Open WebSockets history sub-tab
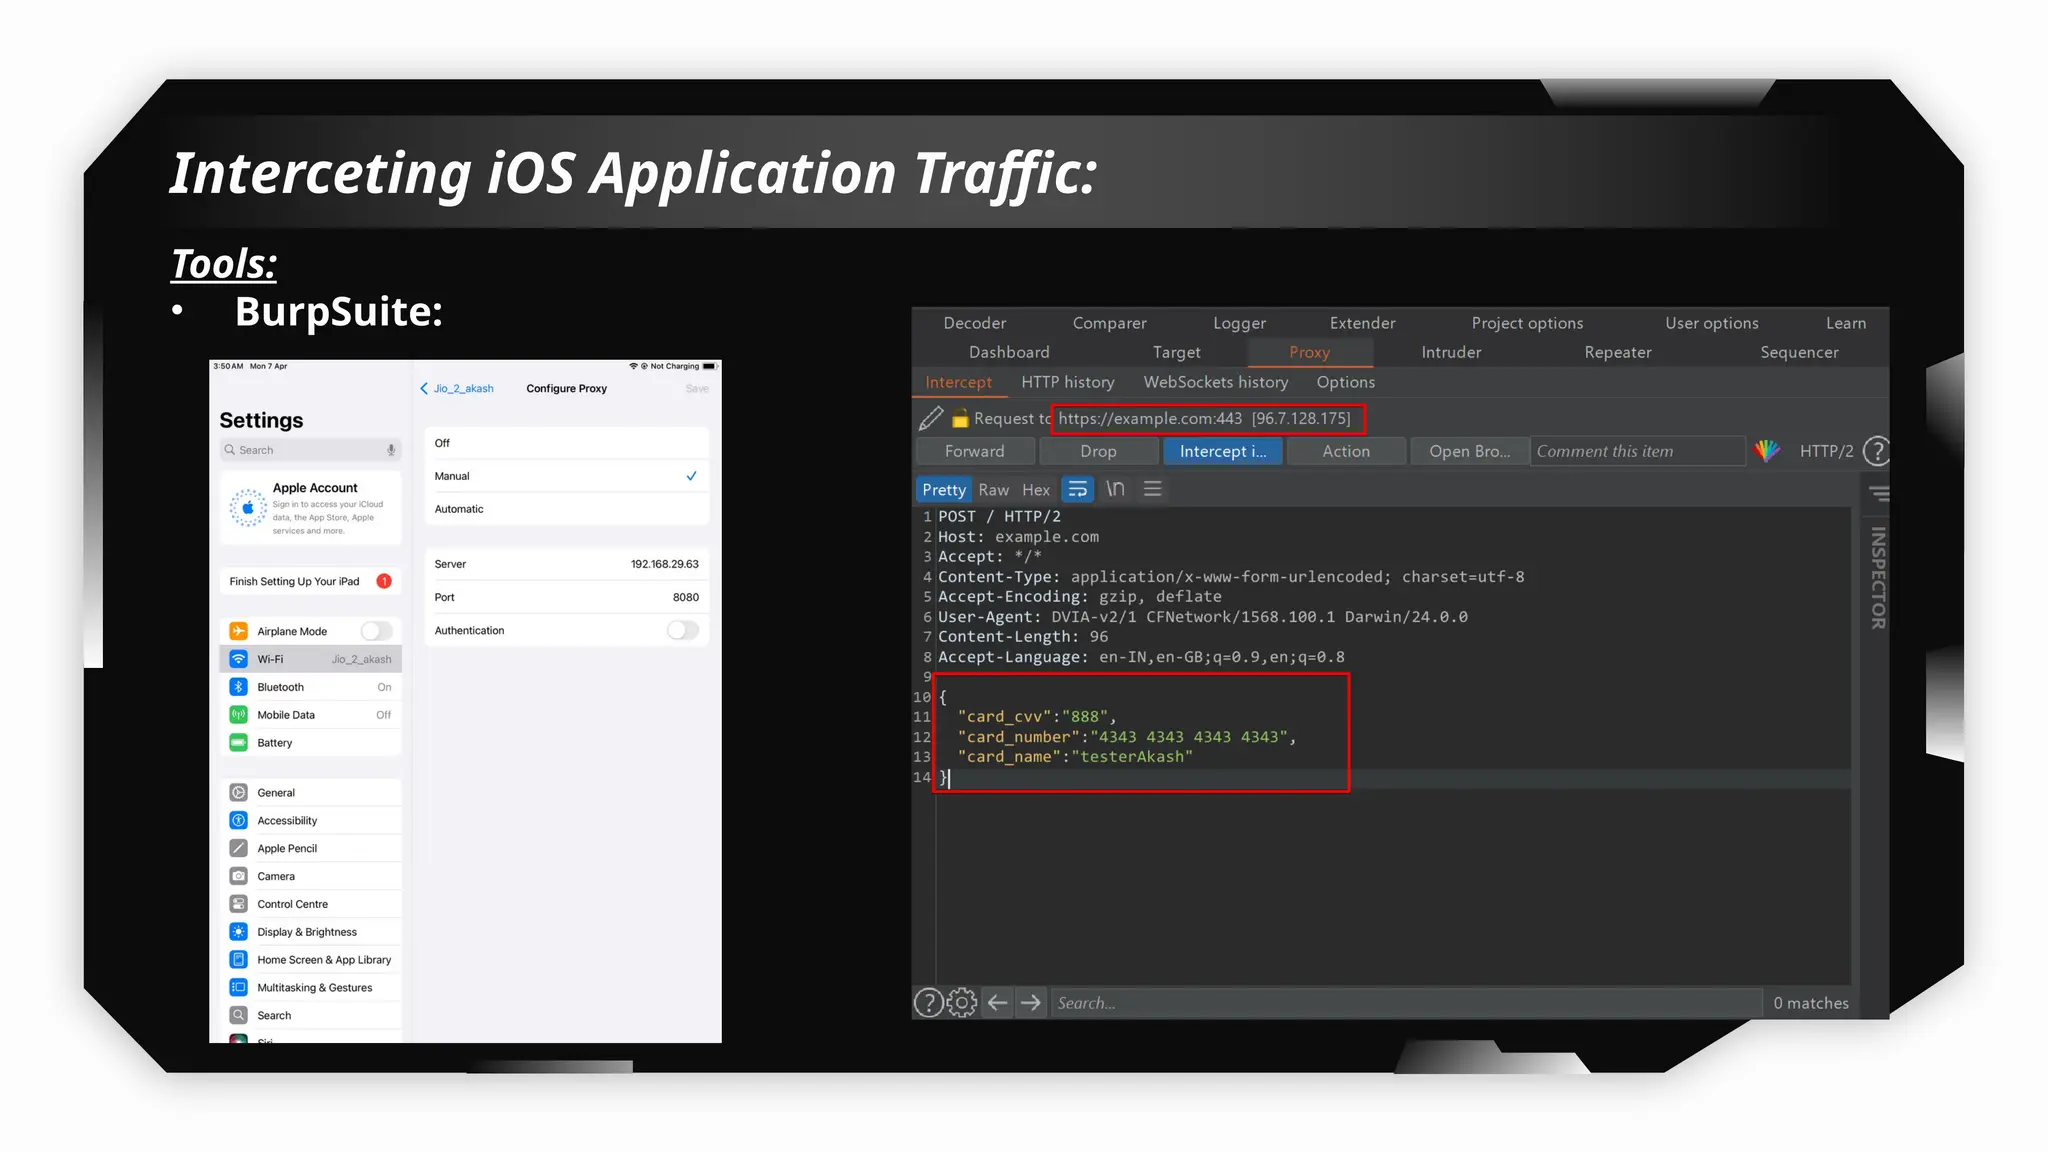Image resolution: width=2048 pixels, height=1152 pixels. coord(1216,382)
